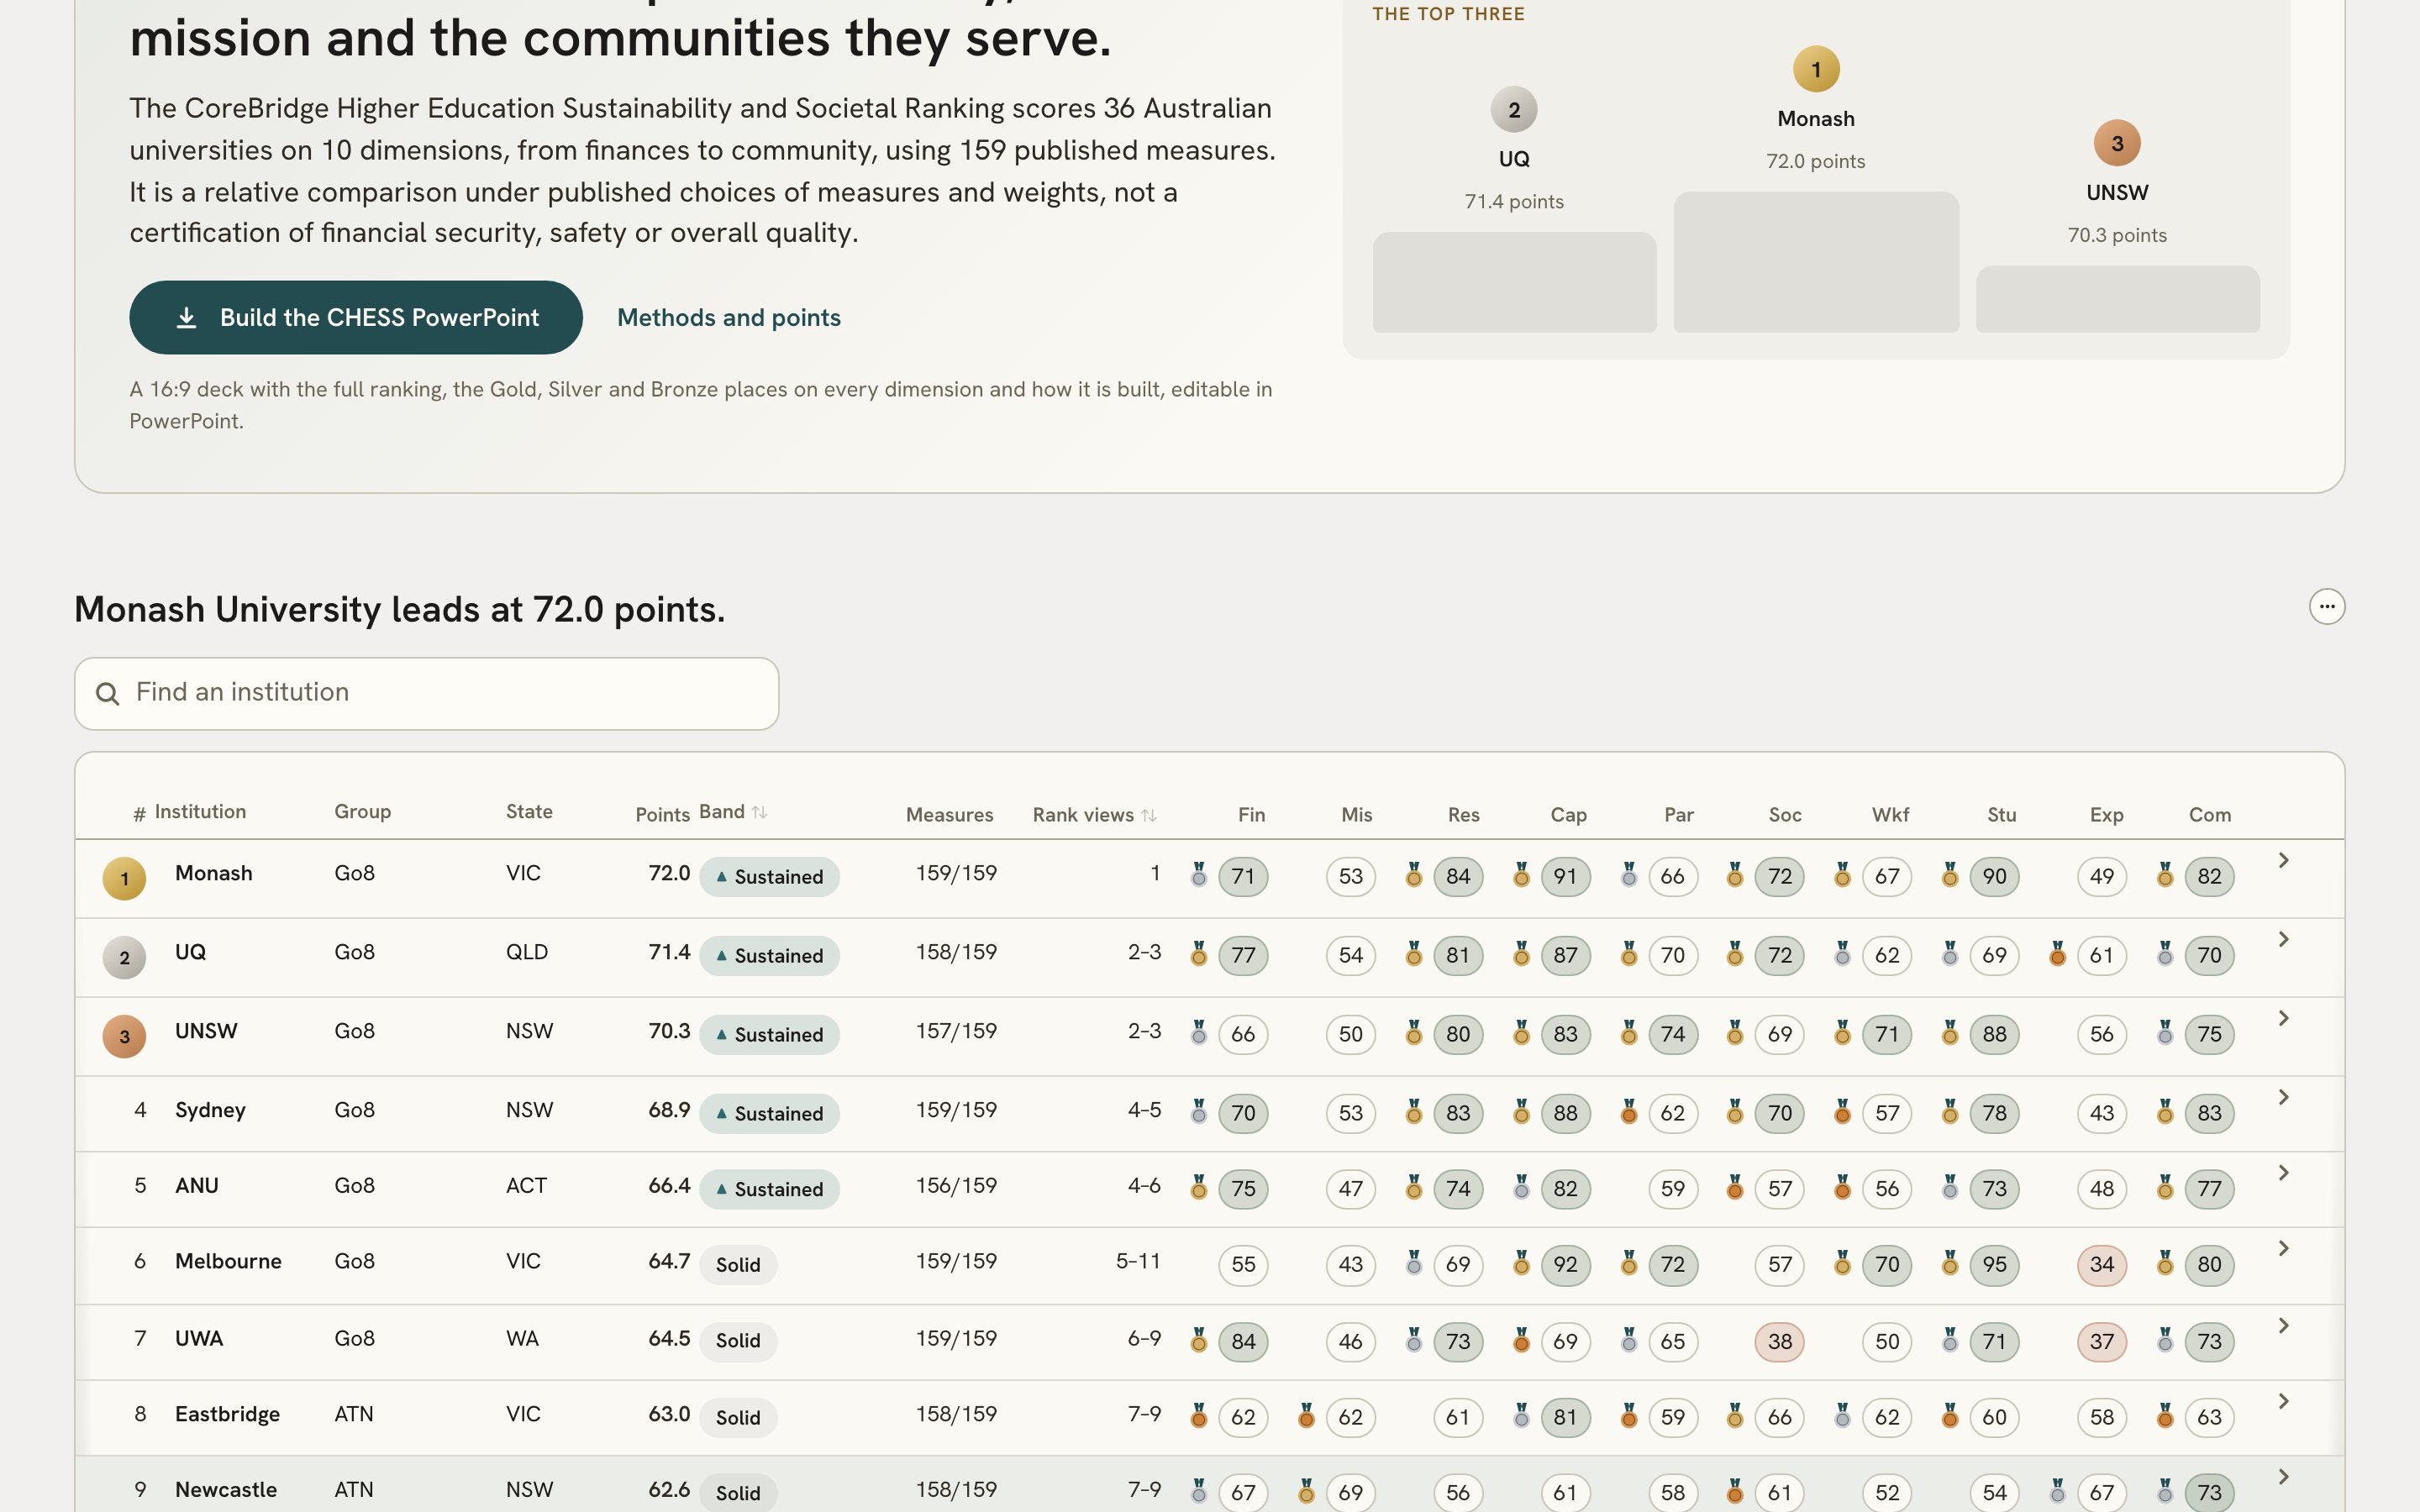
Task: Expand the ANU row chevron
Action: pyautogui.click(x=2283, y=1172)
